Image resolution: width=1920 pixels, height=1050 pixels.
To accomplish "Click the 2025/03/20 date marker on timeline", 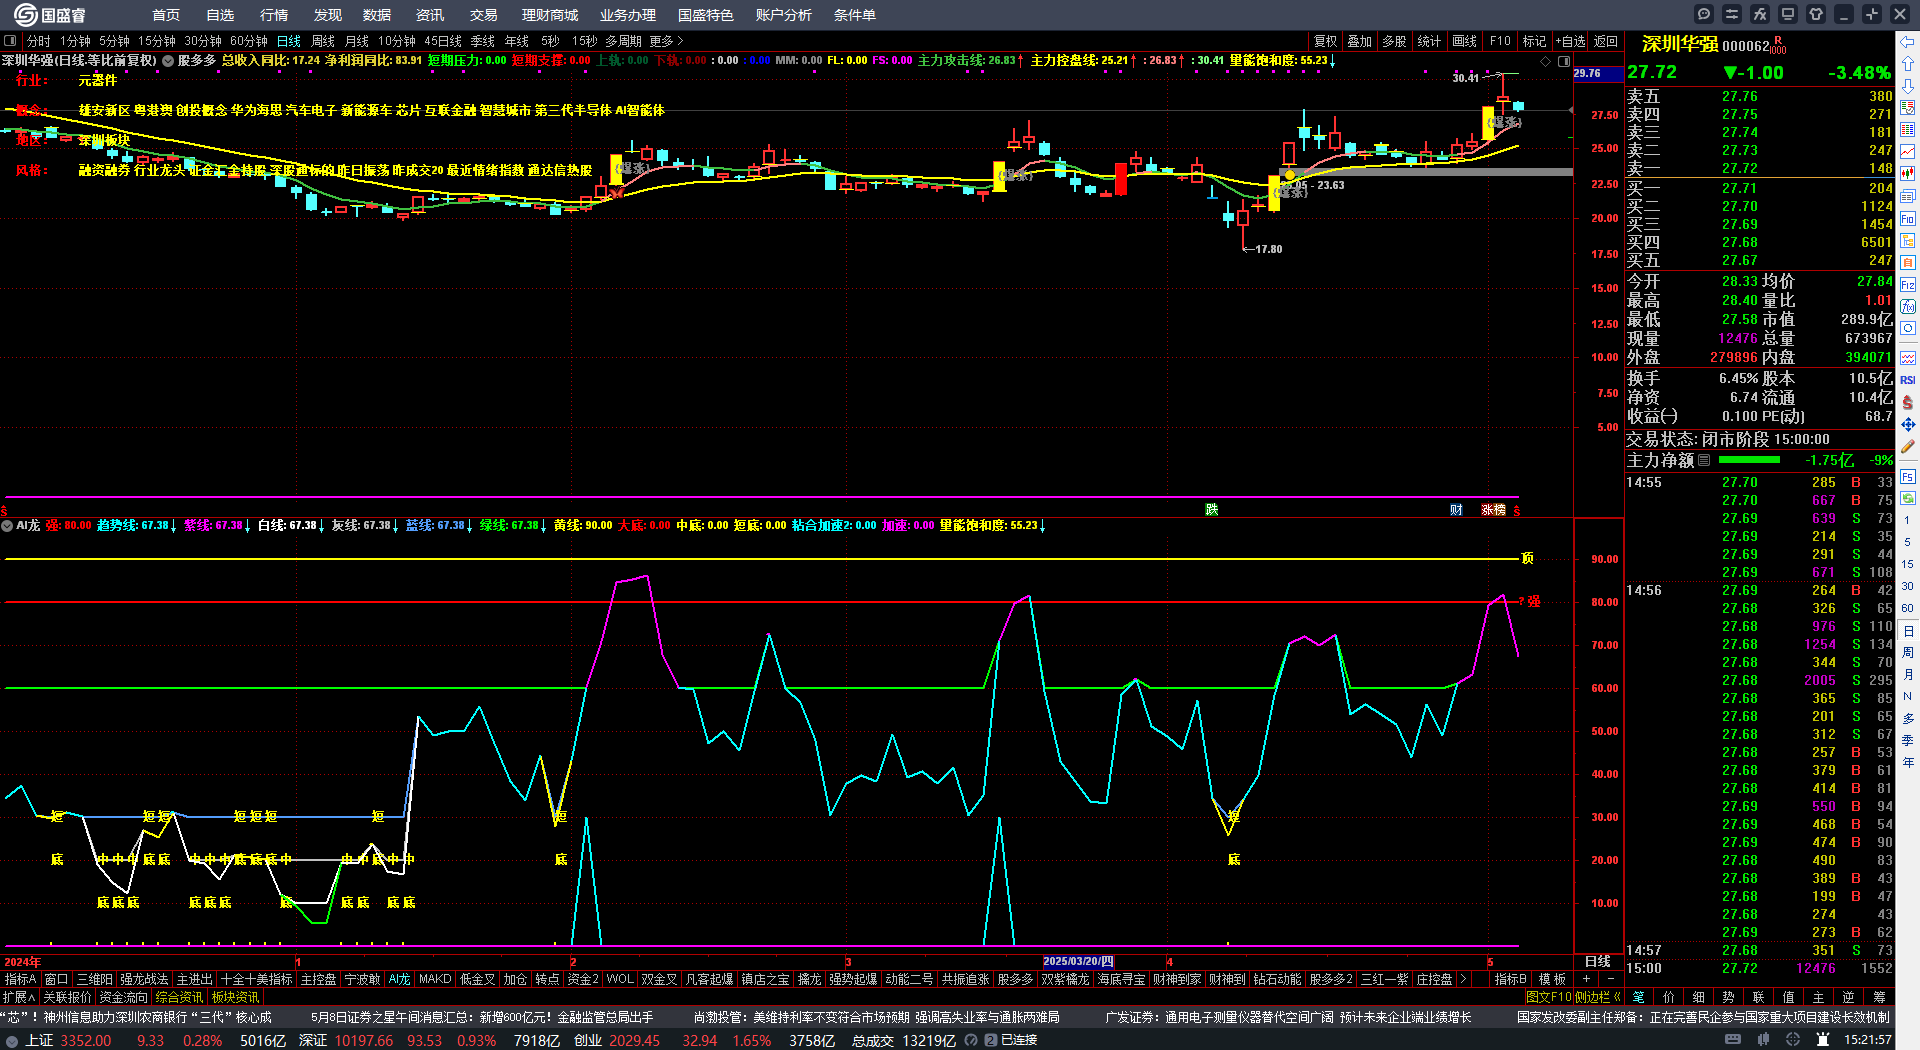I will [1078, 961].
